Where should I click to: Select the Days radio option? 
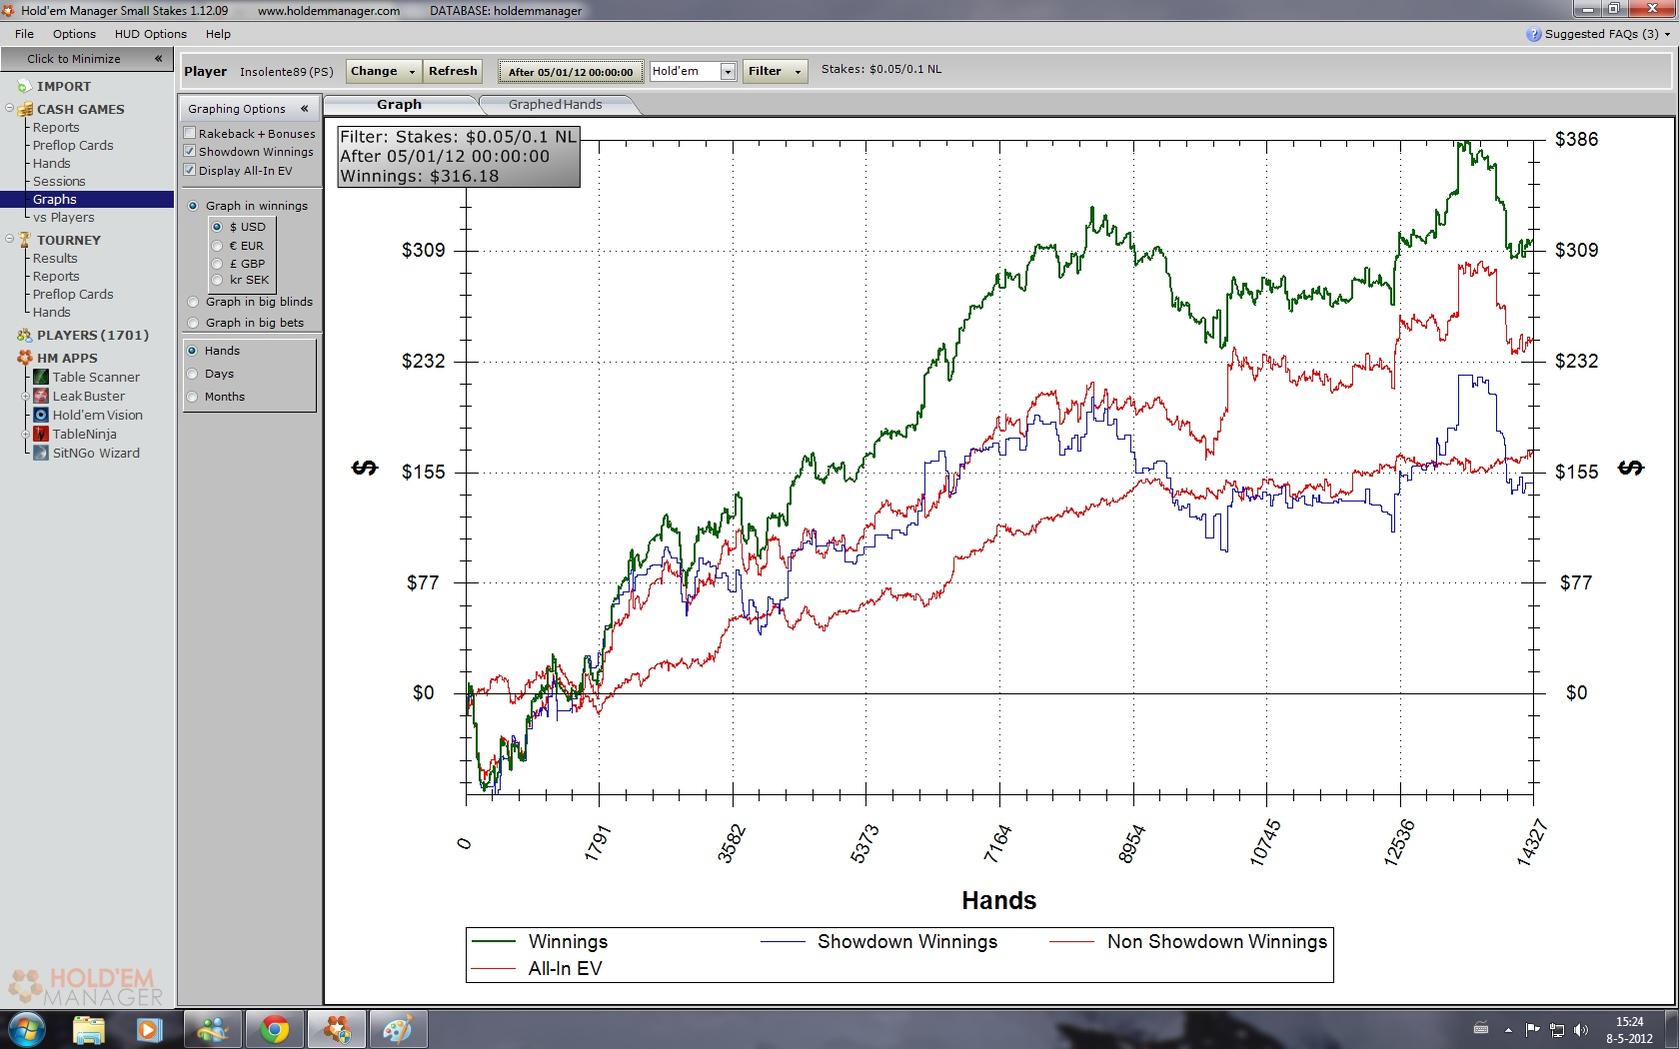click(192, 374)
